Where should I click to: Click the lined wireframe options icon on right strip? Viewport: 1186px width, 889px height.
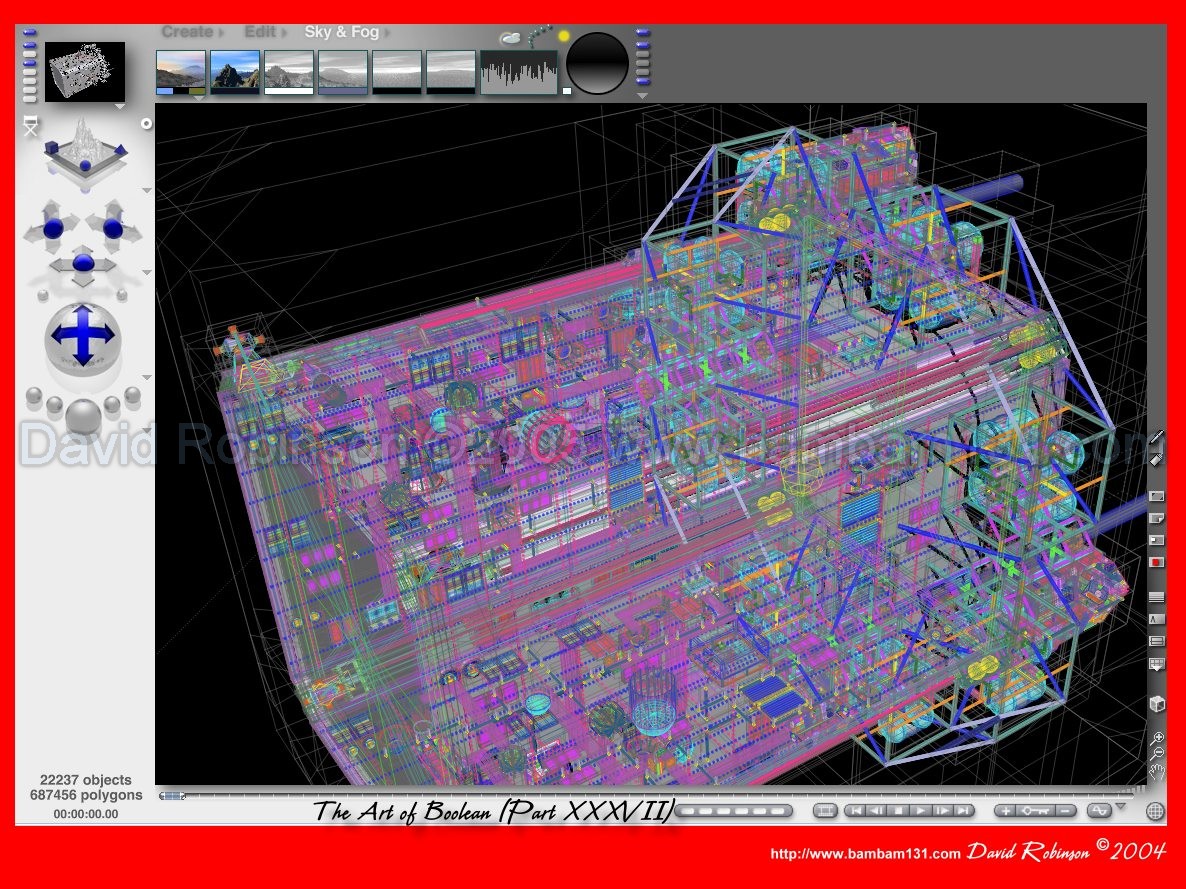coord(1157,598)
